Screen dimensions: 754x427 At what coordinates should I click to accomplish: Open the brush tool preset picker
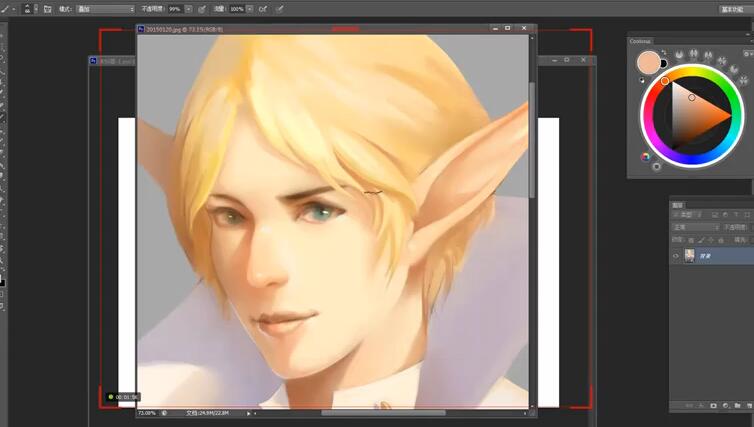(7, 9)
